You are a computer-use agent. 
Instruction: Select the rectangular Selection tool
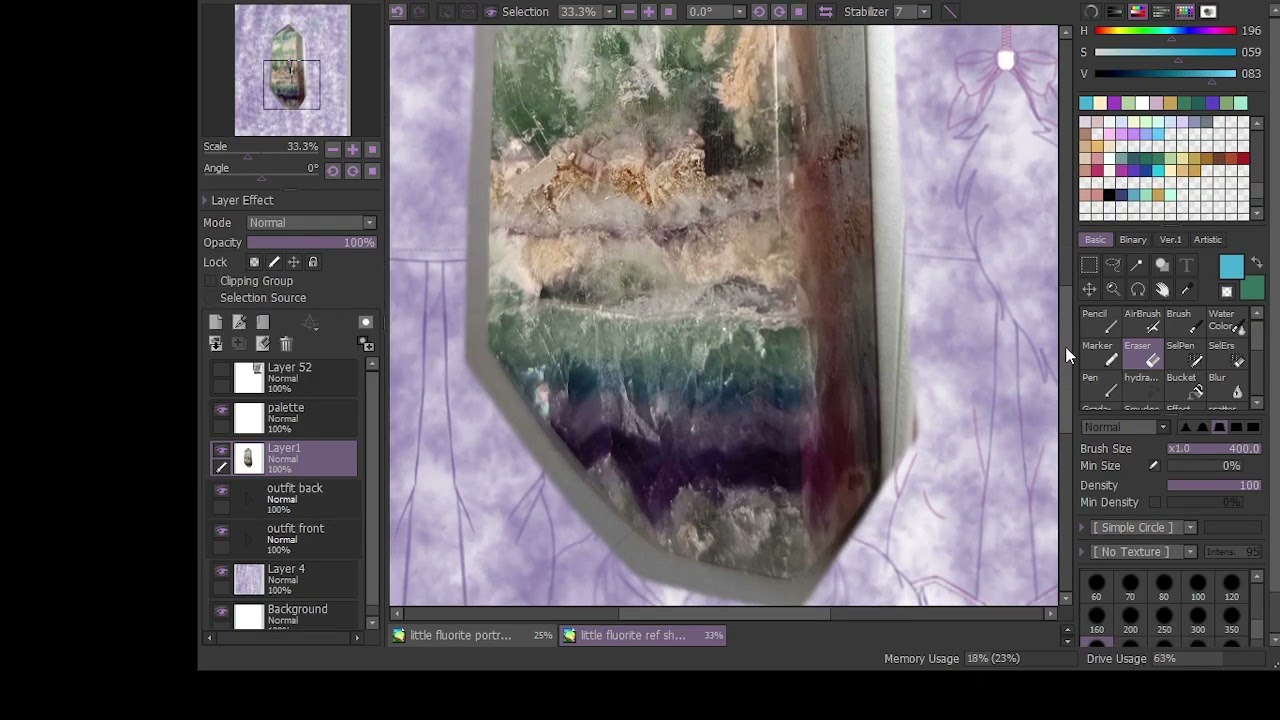click(x=1089, y=265)
